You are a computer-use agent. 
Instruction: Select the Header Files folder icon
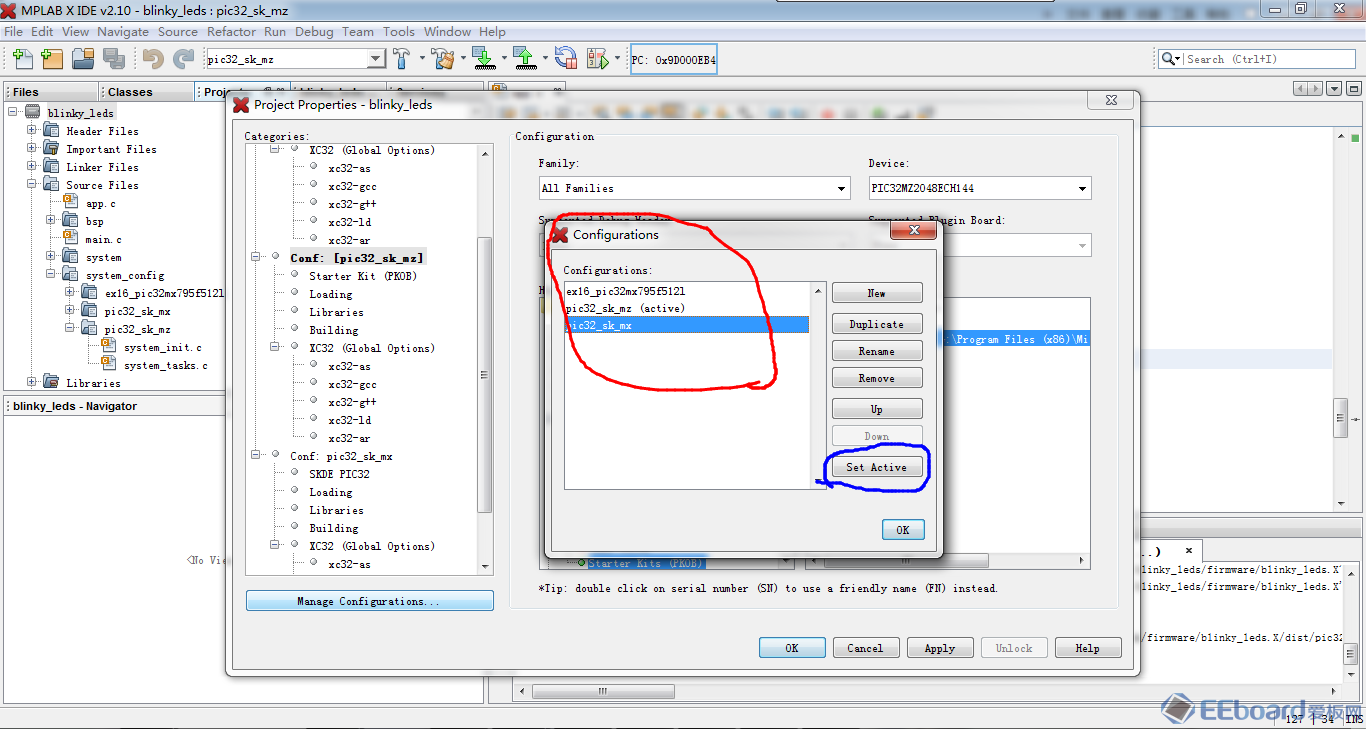[x=51, y=131]
